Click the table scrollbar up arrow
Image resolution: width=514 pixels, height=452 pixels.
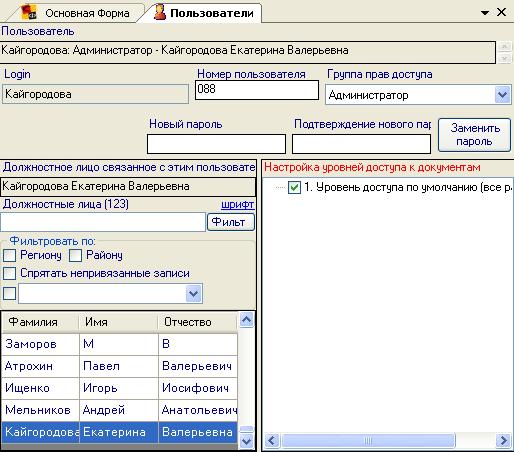[246, 320]
